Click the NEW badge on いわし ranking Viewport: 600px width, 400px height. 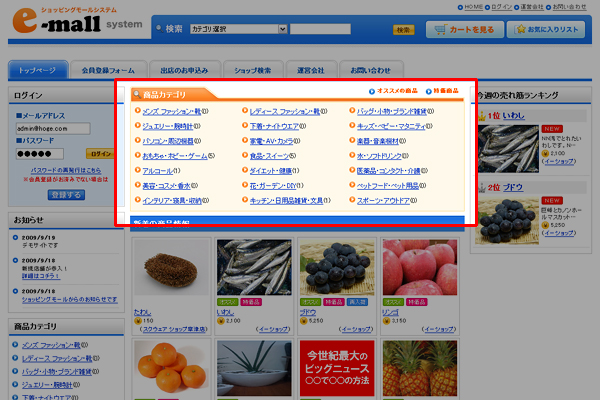click(x=552, y=130)
